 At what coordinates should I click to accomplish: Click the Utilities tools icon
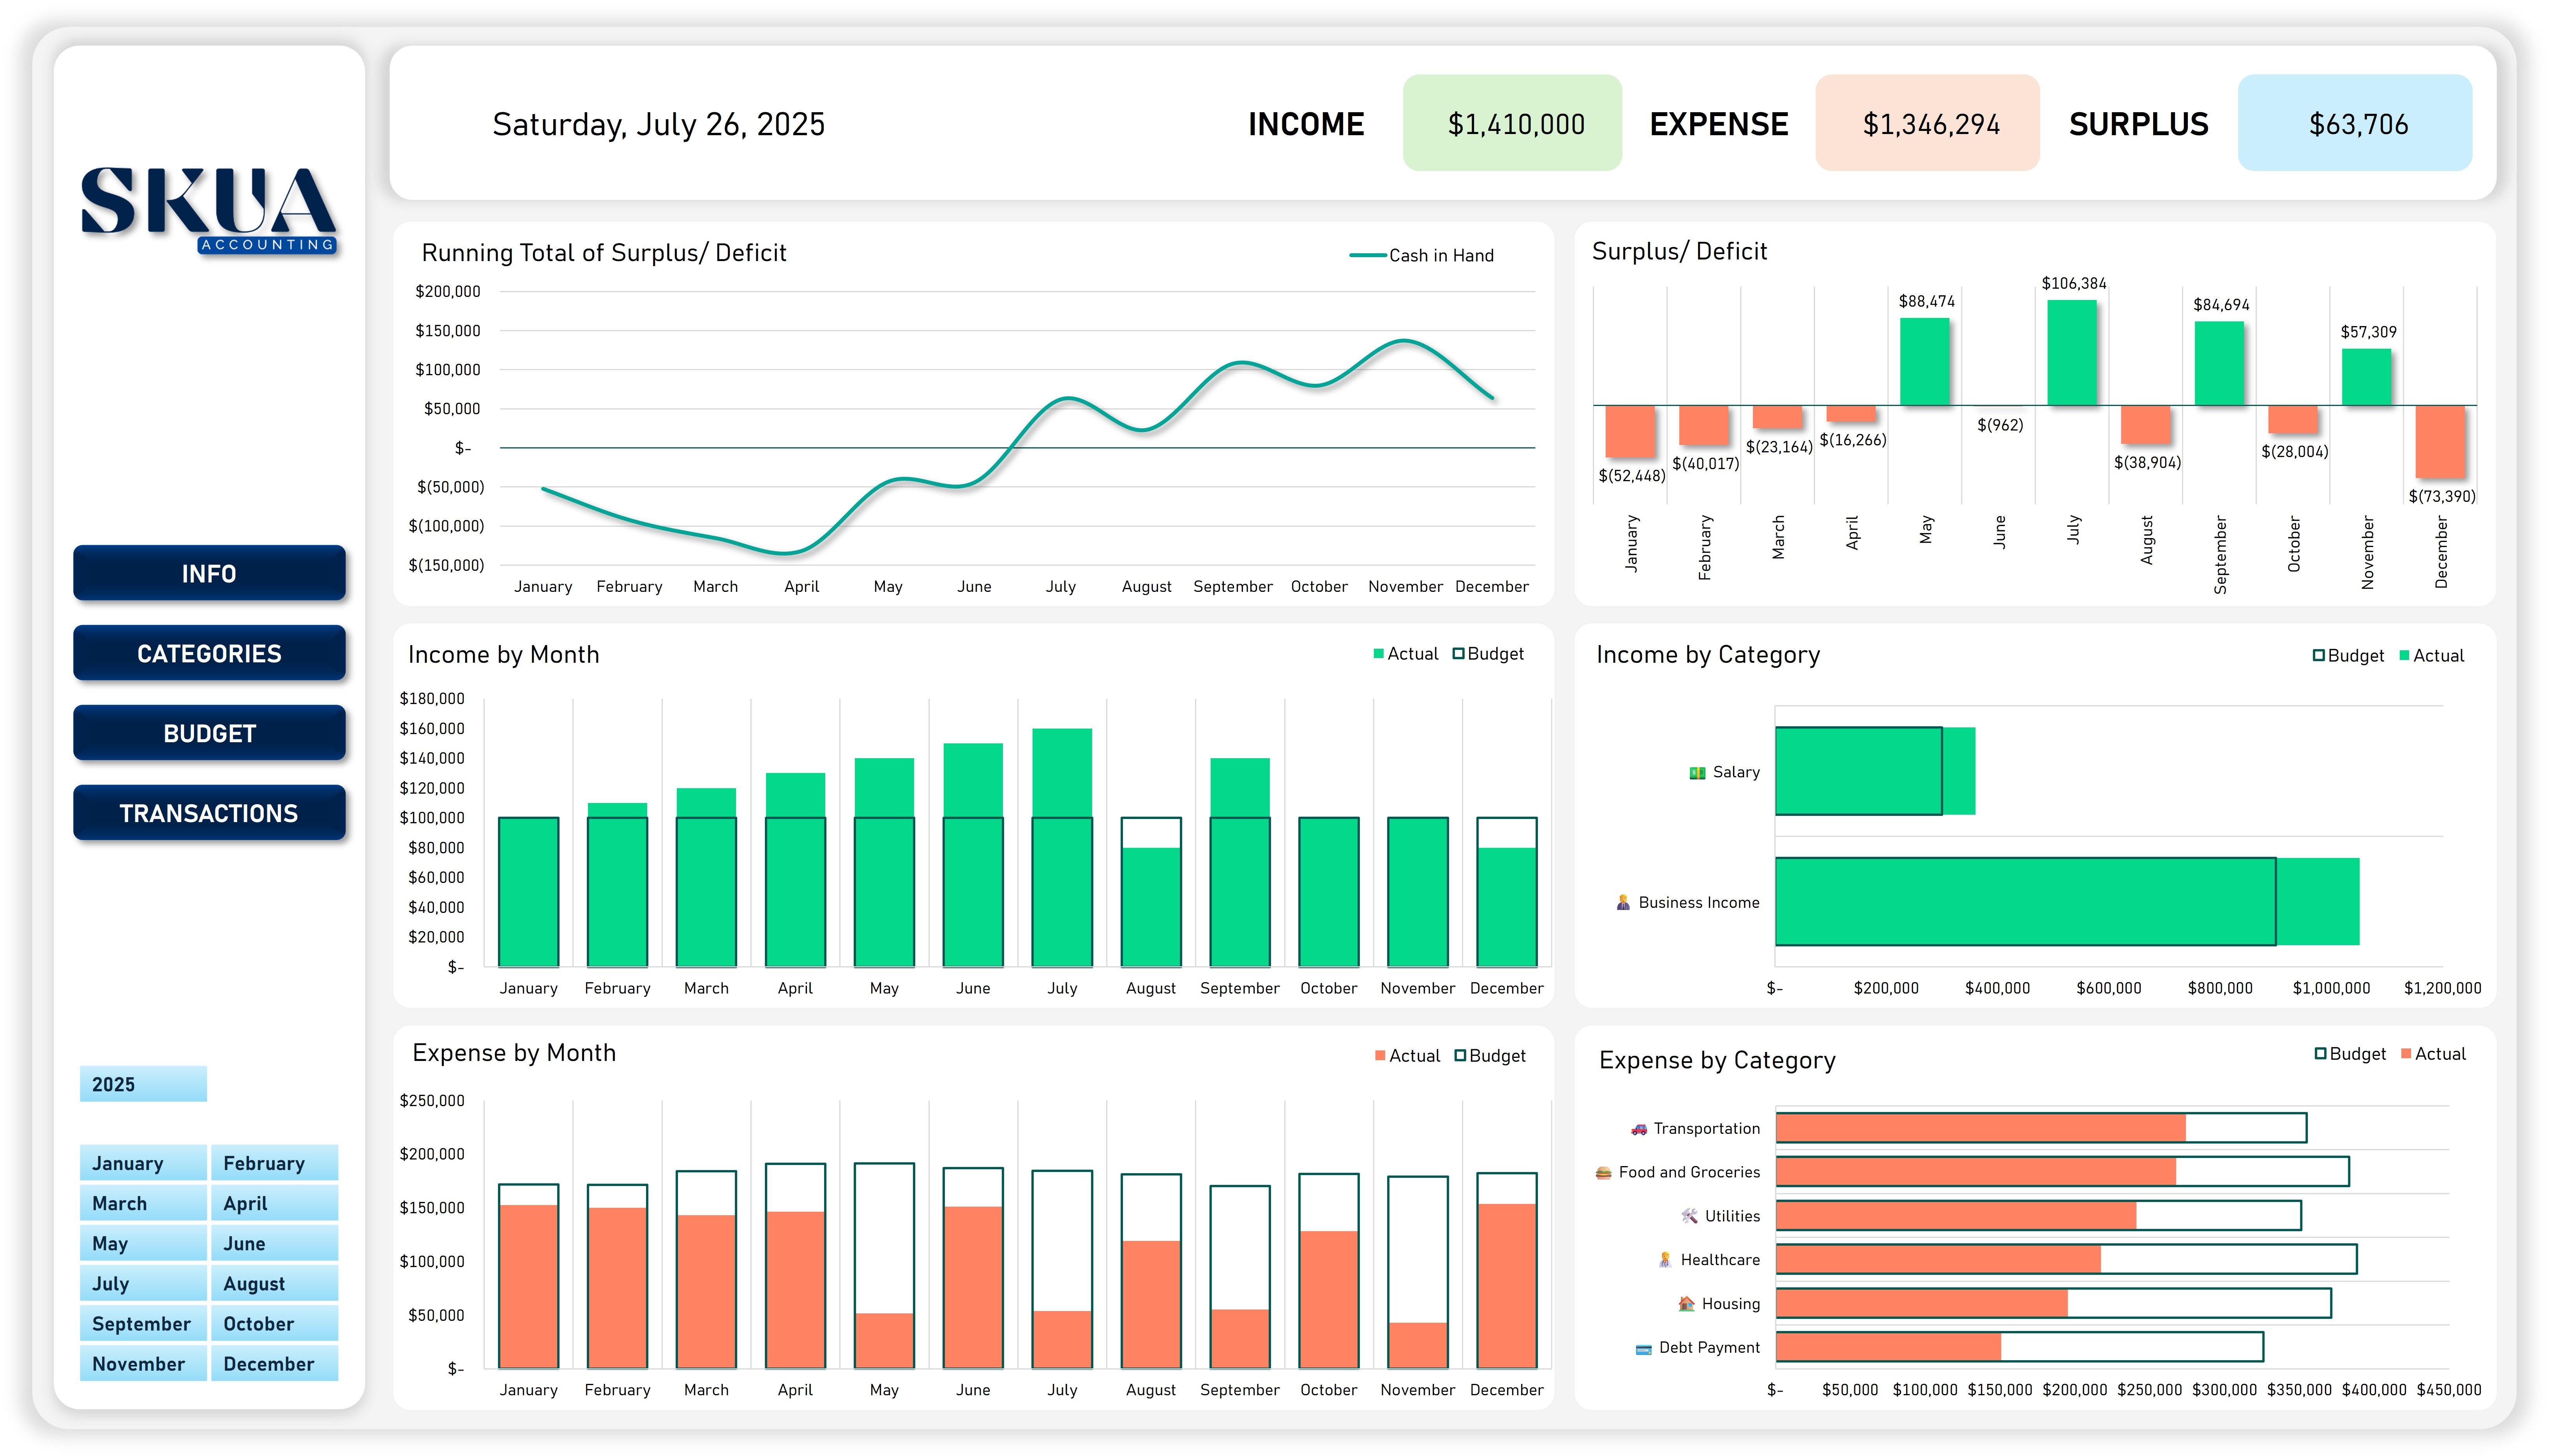(x=1690, y=1216)
